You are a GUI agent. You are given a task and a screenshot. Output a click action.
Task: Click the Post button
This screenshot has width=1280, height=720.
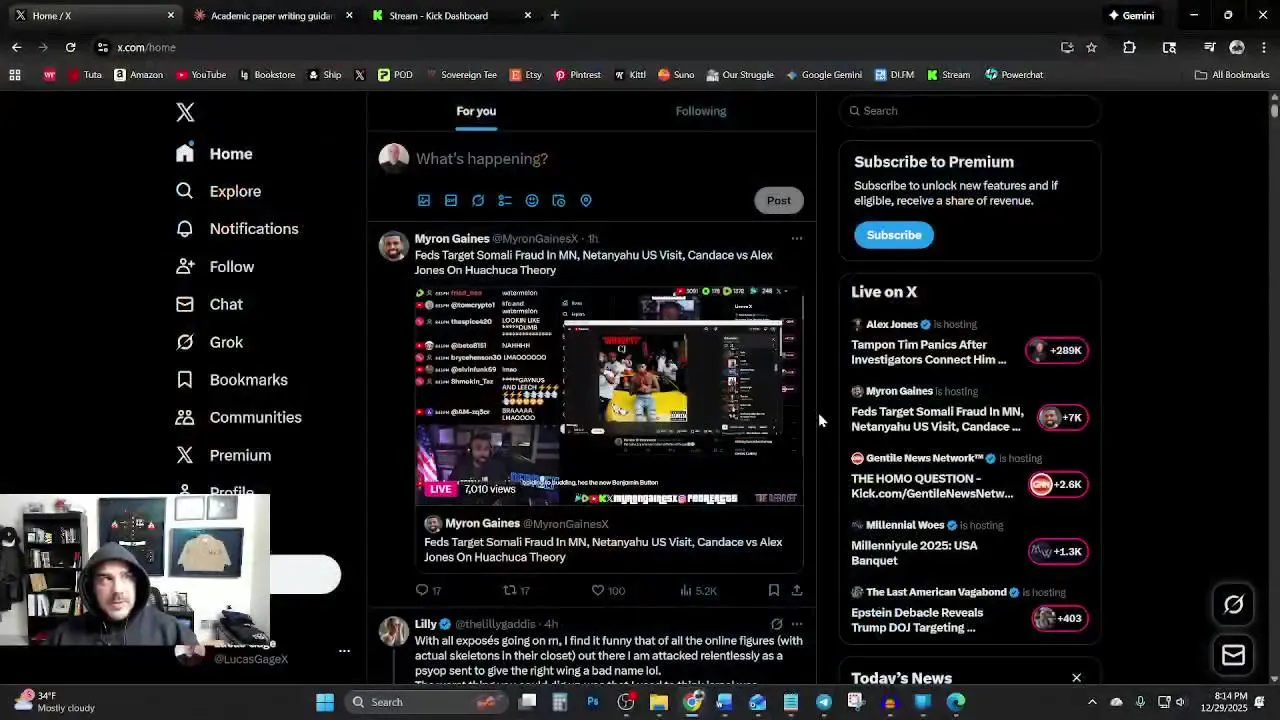[x=778, y=200]
